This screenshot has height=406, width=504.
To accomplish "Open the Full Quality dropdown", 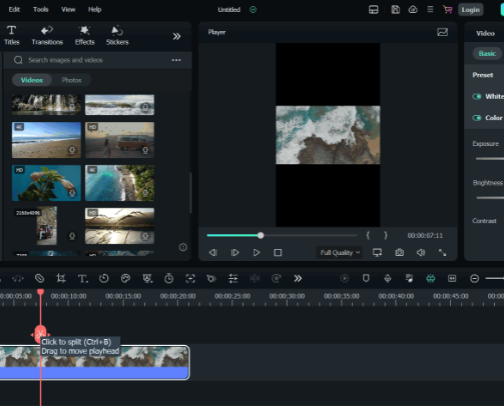I will 339,253.
